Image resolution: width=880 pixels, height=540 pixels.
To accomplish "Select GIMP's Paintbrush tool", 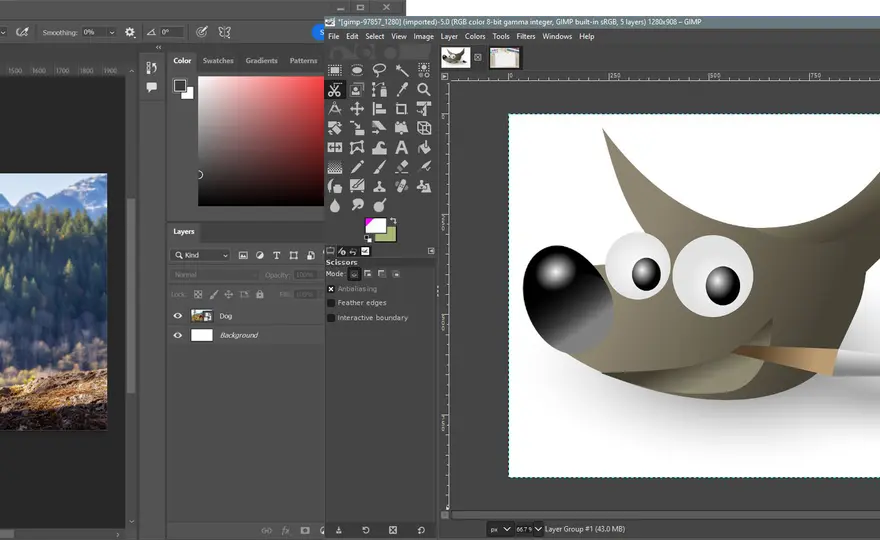I will coord(379,167).
